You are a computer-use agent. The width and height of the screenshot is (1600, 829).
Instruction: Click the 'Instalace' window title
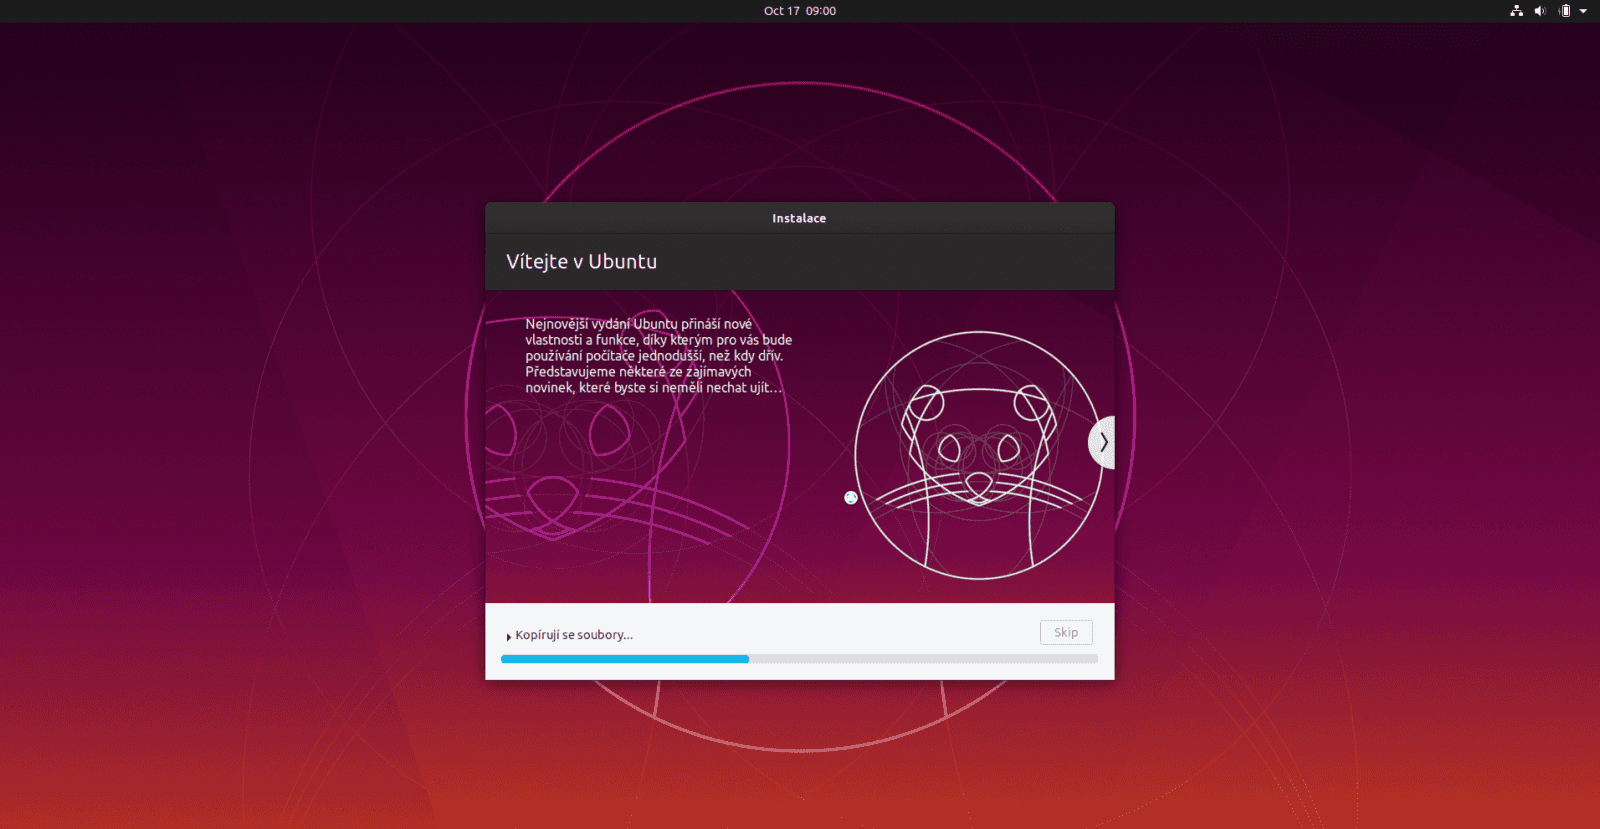point(799,218)
